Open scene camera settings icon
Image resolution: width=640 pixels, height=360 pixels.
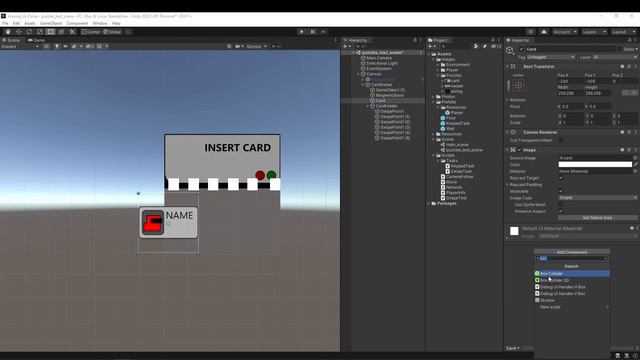[x=239, y=47]
